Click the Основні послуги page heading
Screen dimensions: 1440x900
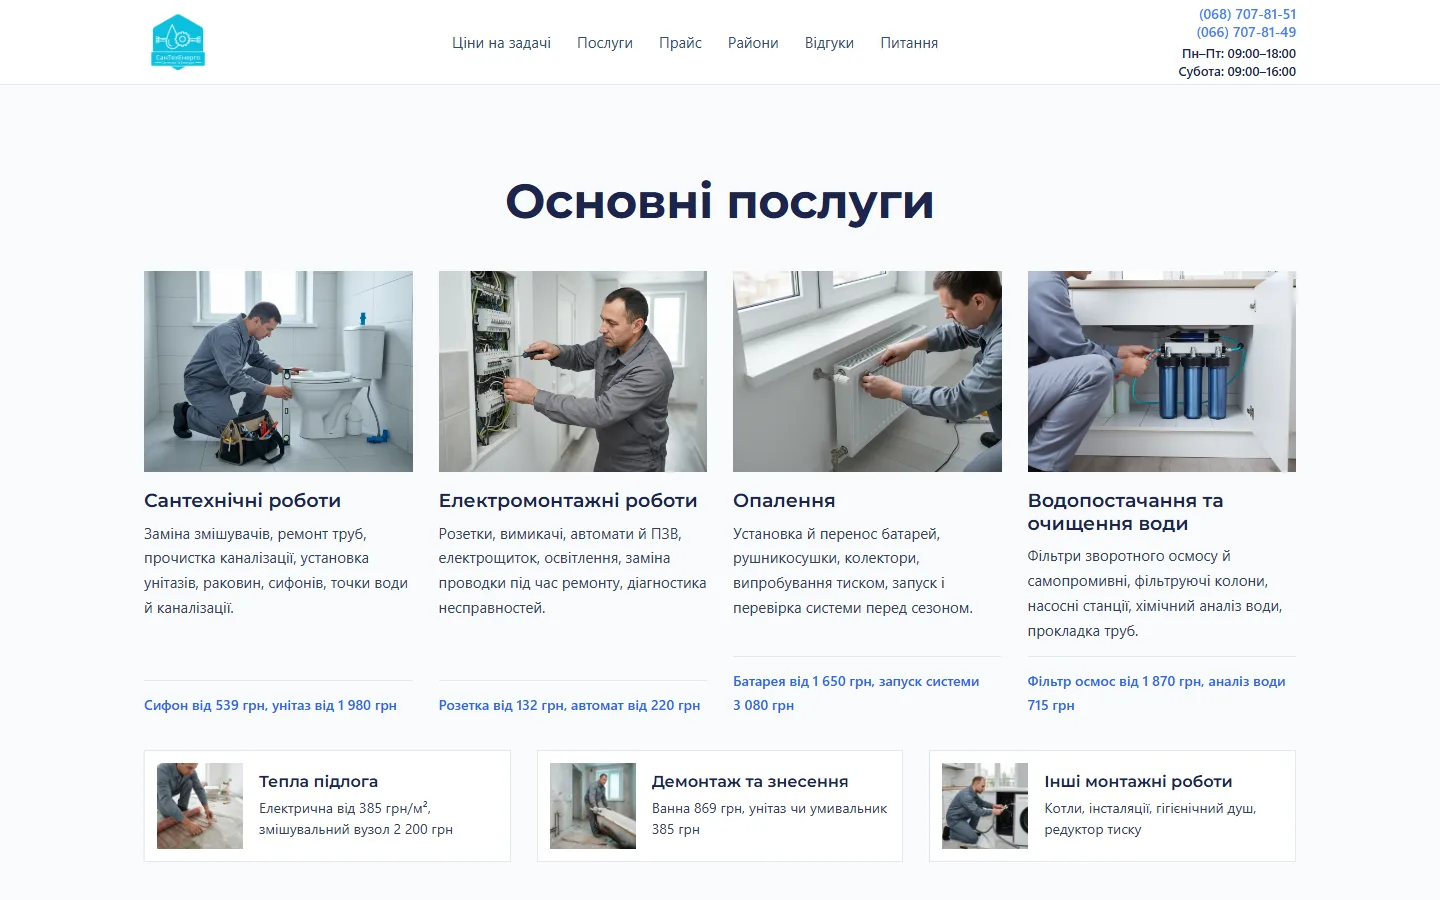pos(720,201)
